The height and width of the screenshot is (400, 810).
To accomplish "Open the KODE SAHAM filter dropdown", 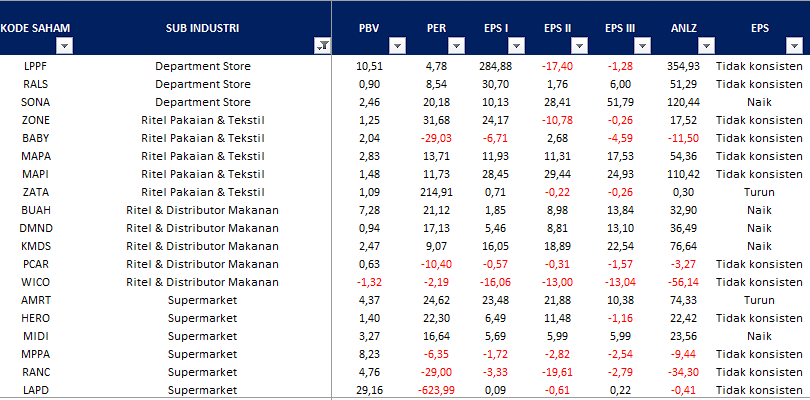I will pyautogui.click(x=64, y=46).
